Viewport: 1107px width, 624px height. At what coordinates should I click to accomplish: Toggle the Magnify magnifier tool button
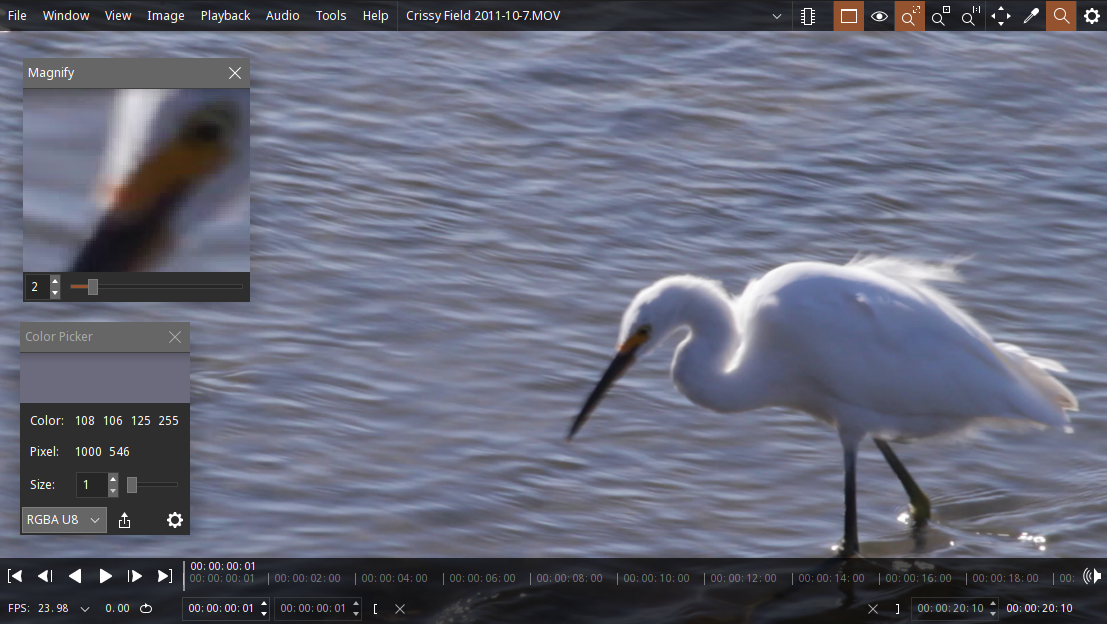pyautogui.click(x=1061, y=16)
